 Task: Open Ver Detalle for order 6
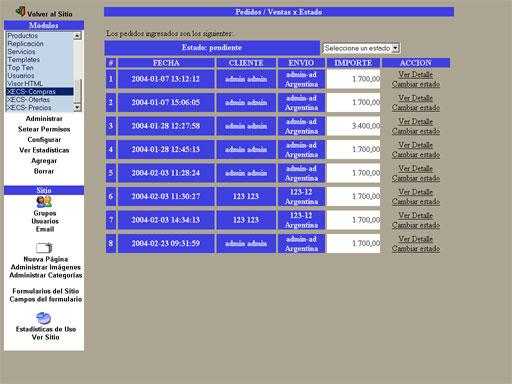[x=416, y=192]
